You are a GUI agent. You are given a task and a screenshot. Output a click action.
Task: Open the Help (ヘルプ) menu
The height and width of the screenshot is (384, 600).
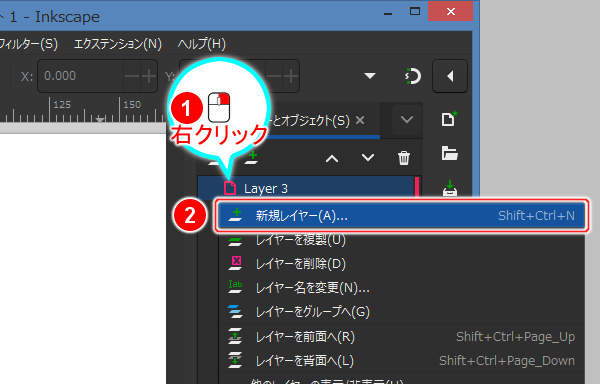point(202,44)
